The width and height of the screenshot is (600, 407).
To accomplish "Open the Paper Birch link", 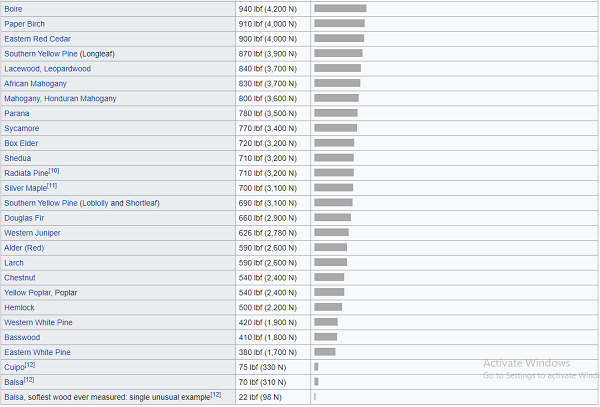I will point(24,24).
